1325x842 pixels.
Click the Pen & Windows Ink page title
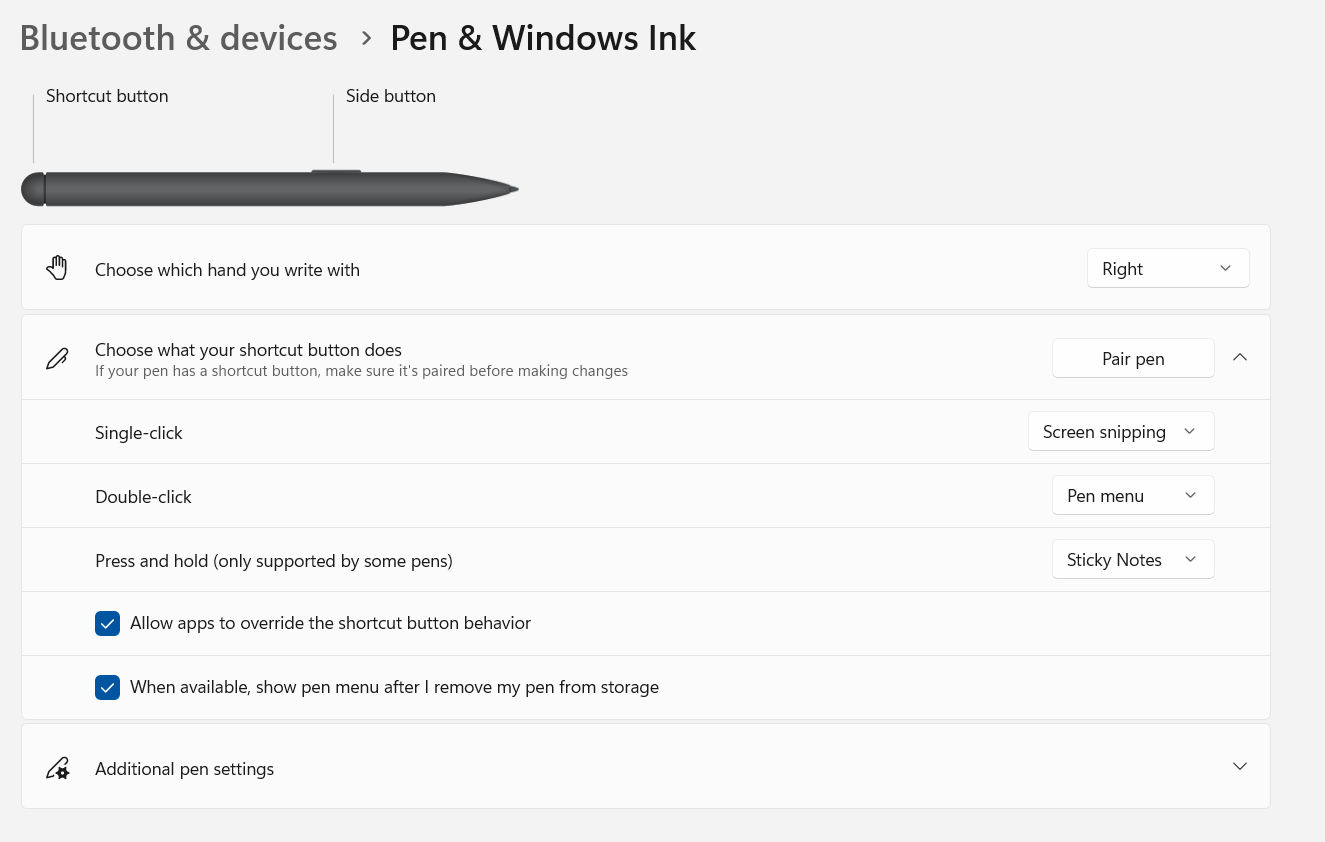(543, 38)
